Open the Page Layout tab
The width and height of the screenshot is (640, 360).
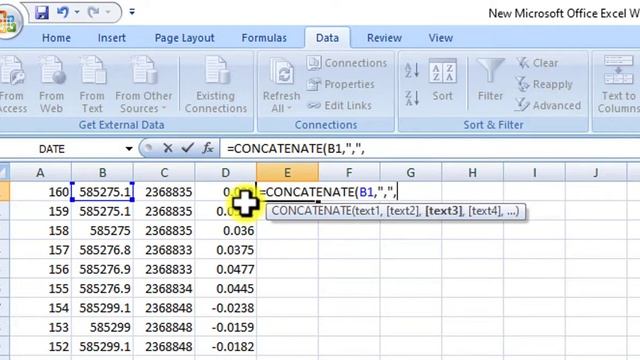[x=184, y=38]
